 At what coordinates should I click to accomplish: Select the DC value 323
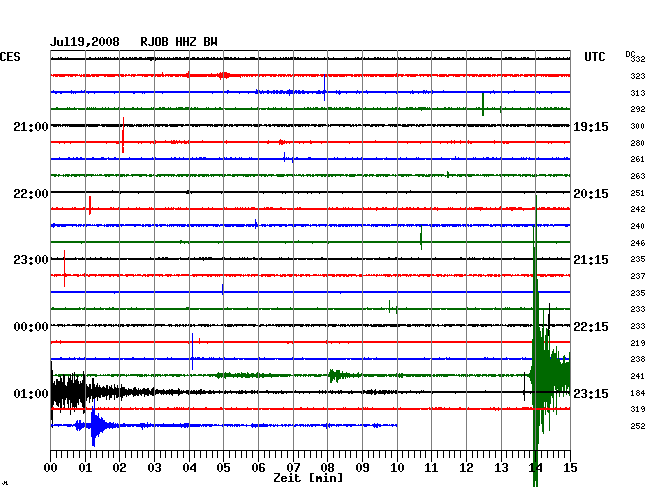pyautogui.click(x=638, y=76)
